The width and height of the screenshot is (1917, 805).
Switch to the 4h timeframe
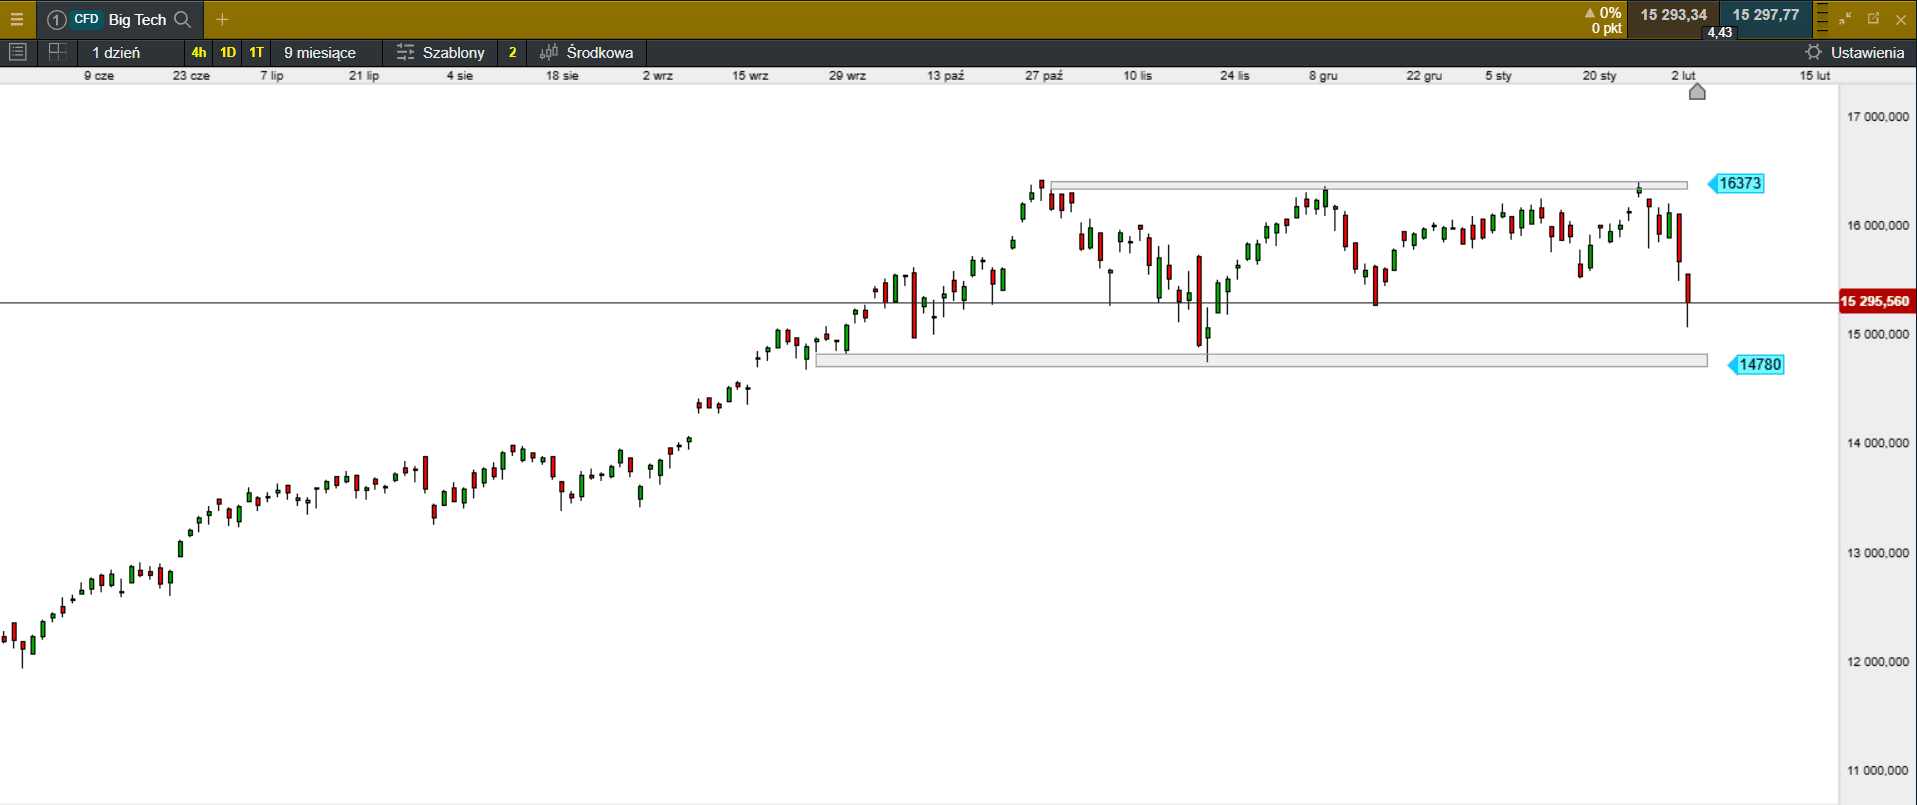pyautogui.click(x=198, y=52)
